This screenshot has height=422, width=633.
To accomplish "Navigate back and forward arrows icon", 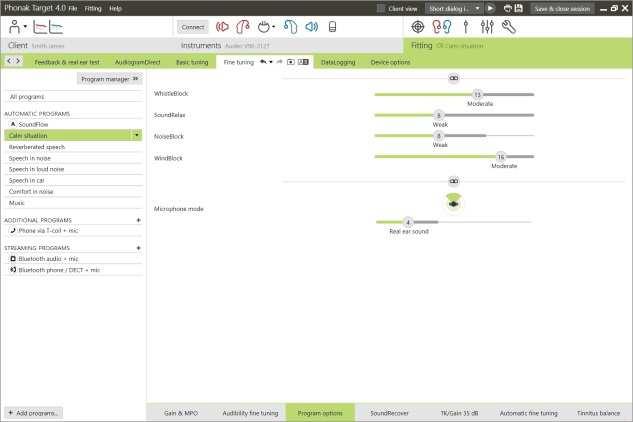I will point(13,61).
